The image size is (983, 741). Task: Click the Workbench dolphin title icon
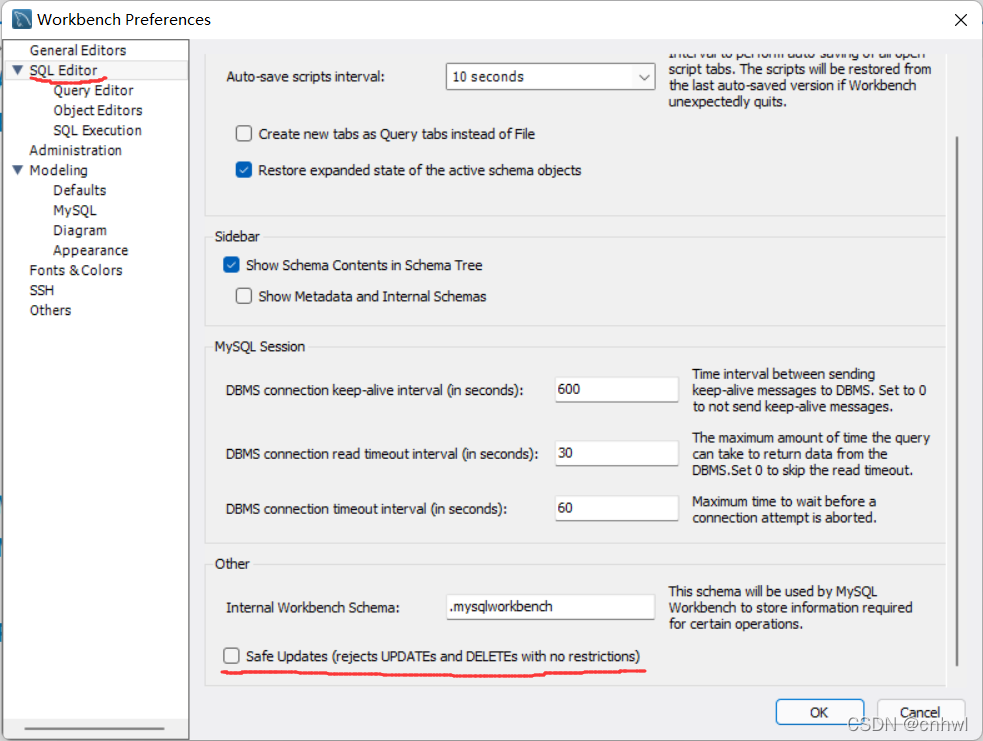(x=22, y=19)
